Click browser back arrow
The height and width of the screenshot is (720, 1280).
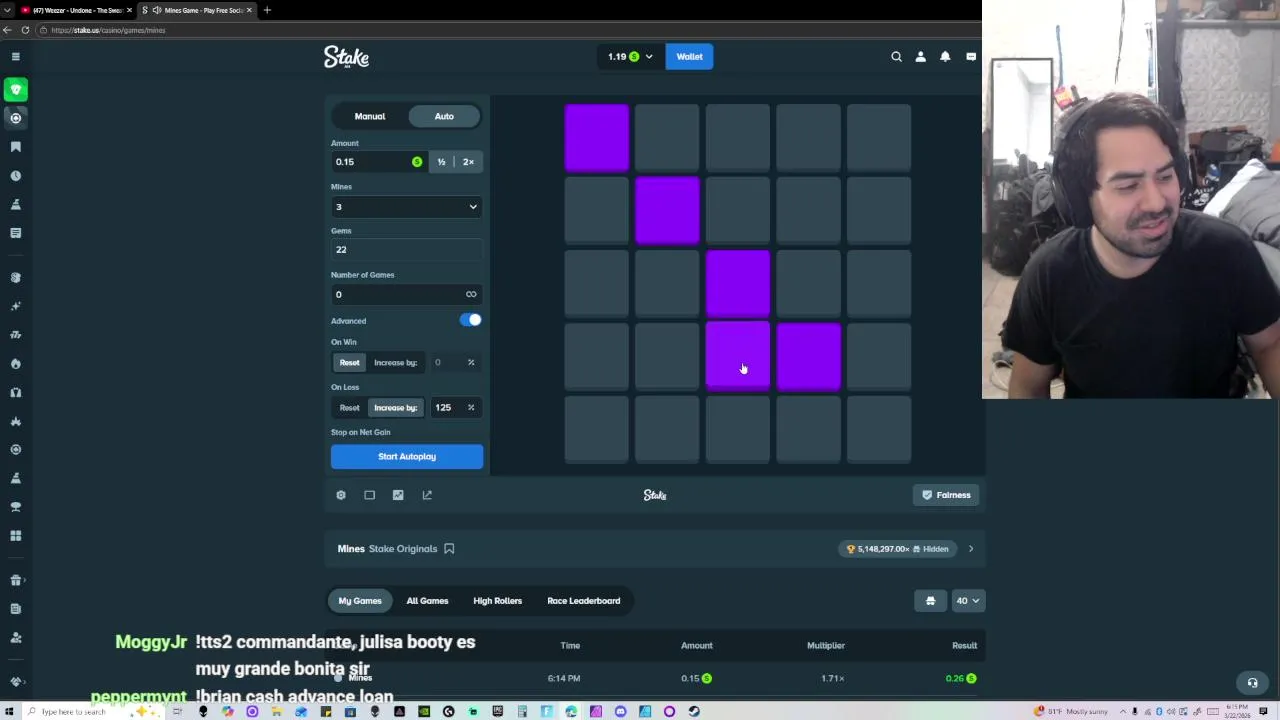8,30
